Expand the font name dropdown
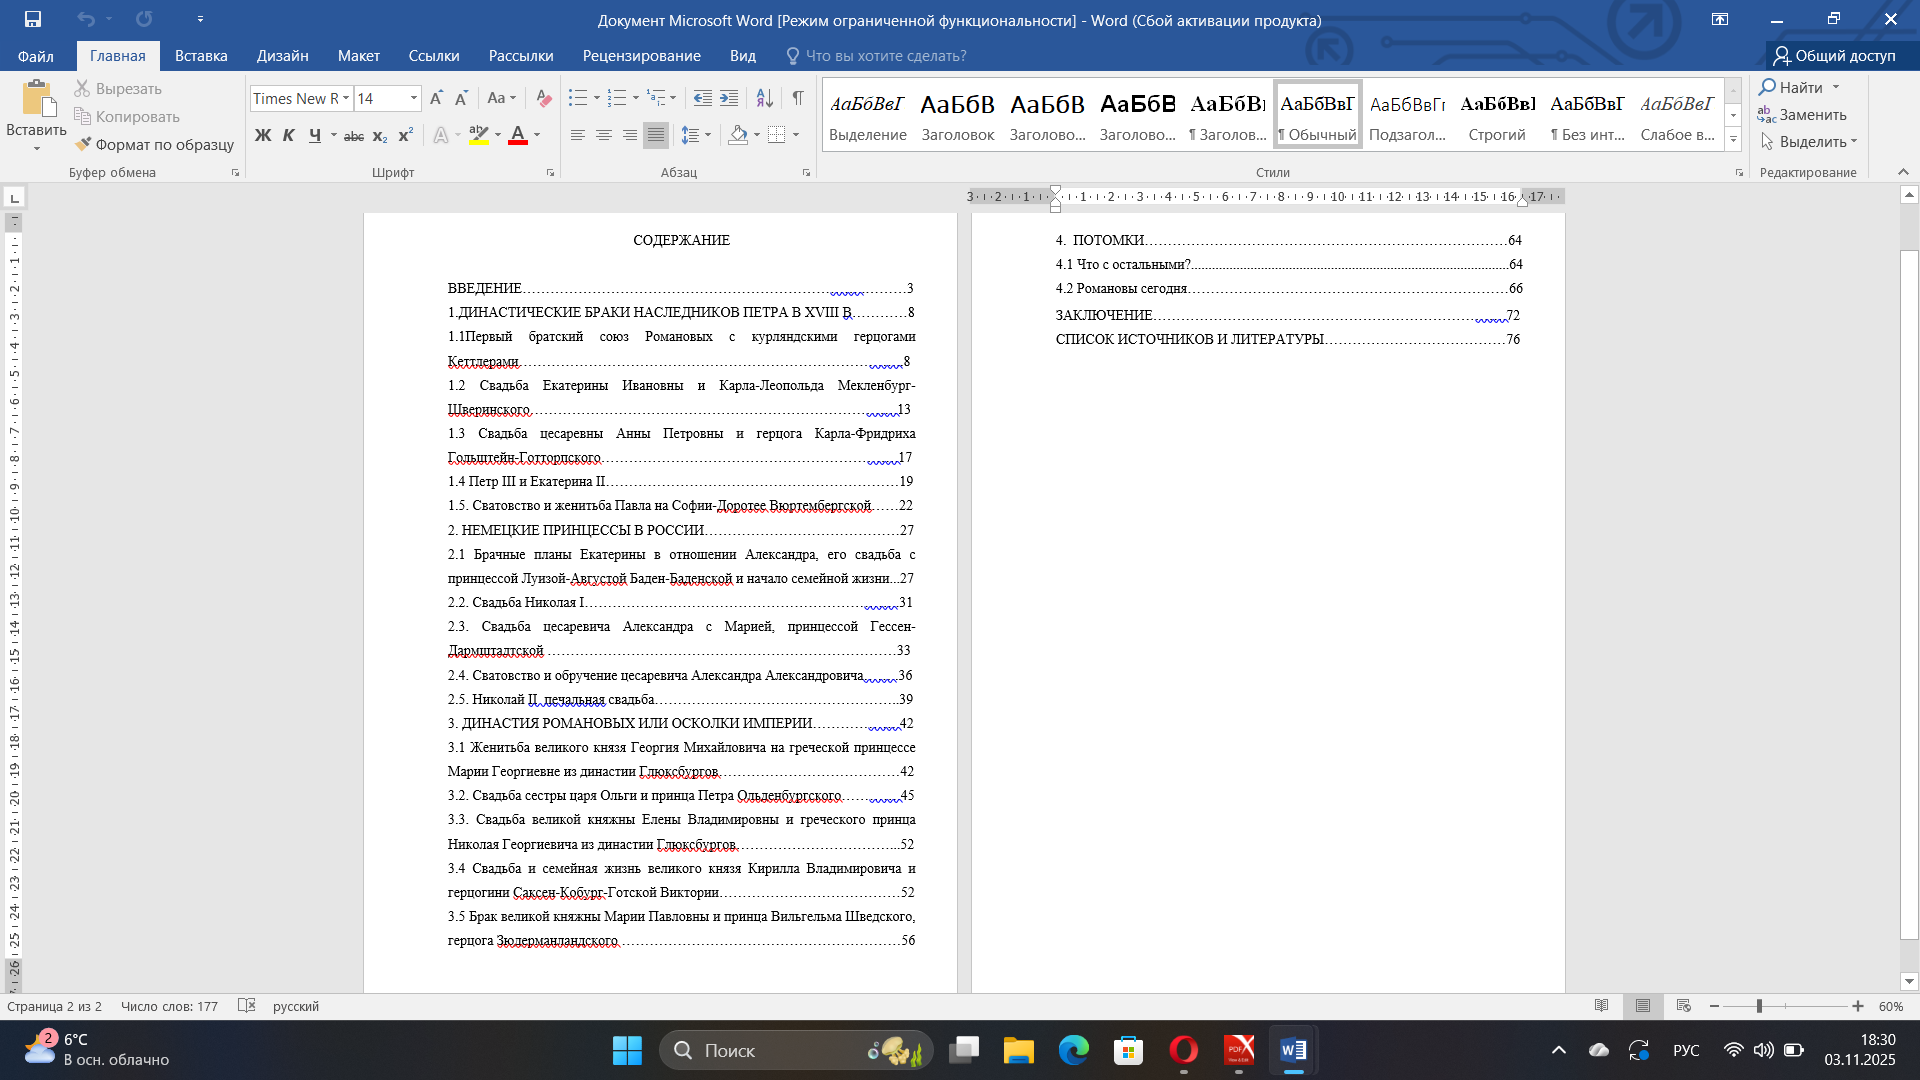Viewport: 1920px width, 1080px height. pyautogui.click(x=346, y=98)
